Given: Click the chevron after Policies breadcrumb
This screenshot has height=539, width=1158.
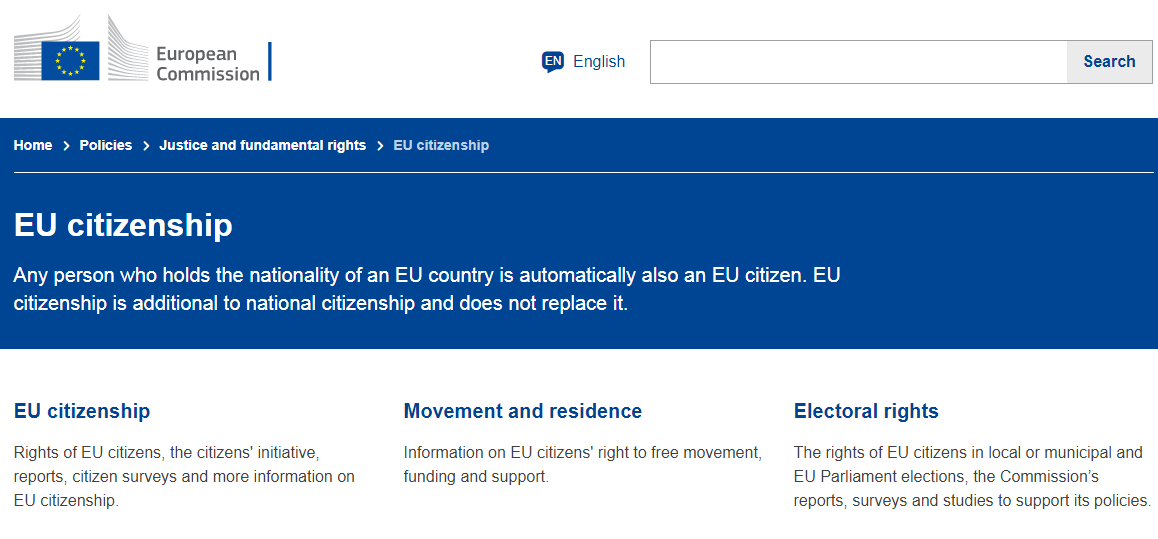Looking at the screenshot, I should [x=146, y=146].
